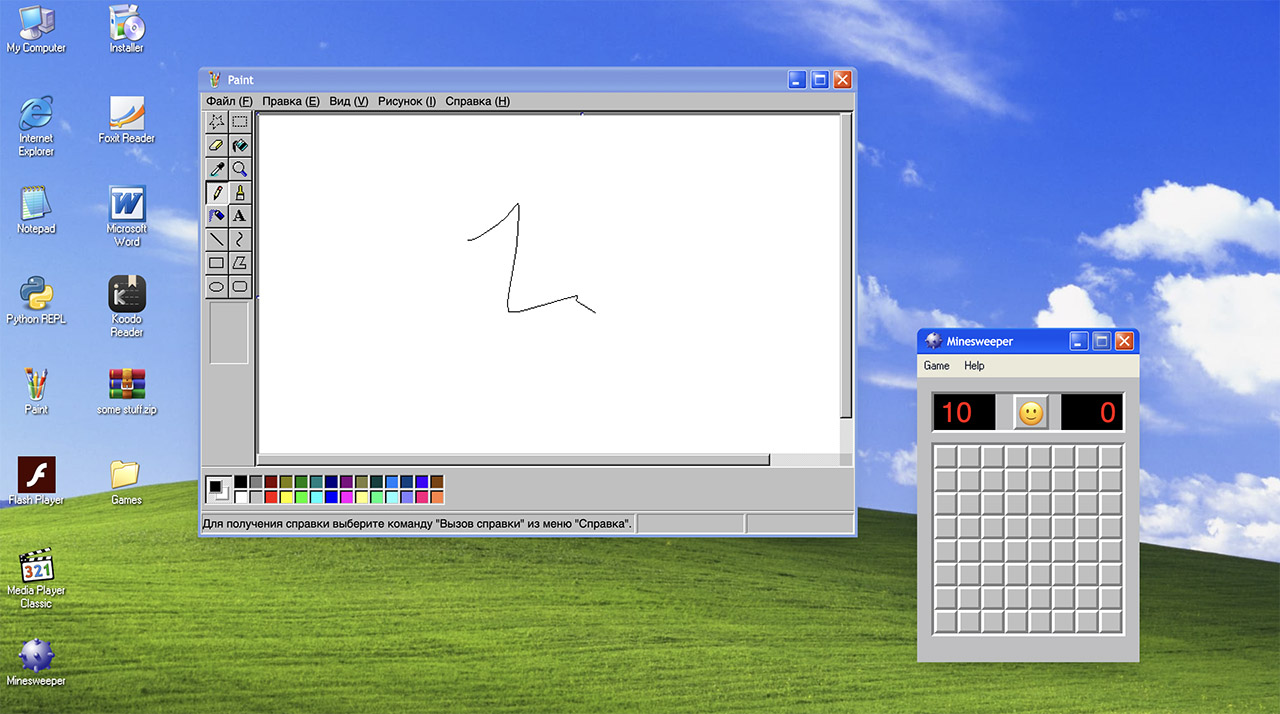Click Paint's vertical scrollbar thumb
The width and height of the screenshot is (1280, 714).
pyautogui.click(x=846, y=265)
